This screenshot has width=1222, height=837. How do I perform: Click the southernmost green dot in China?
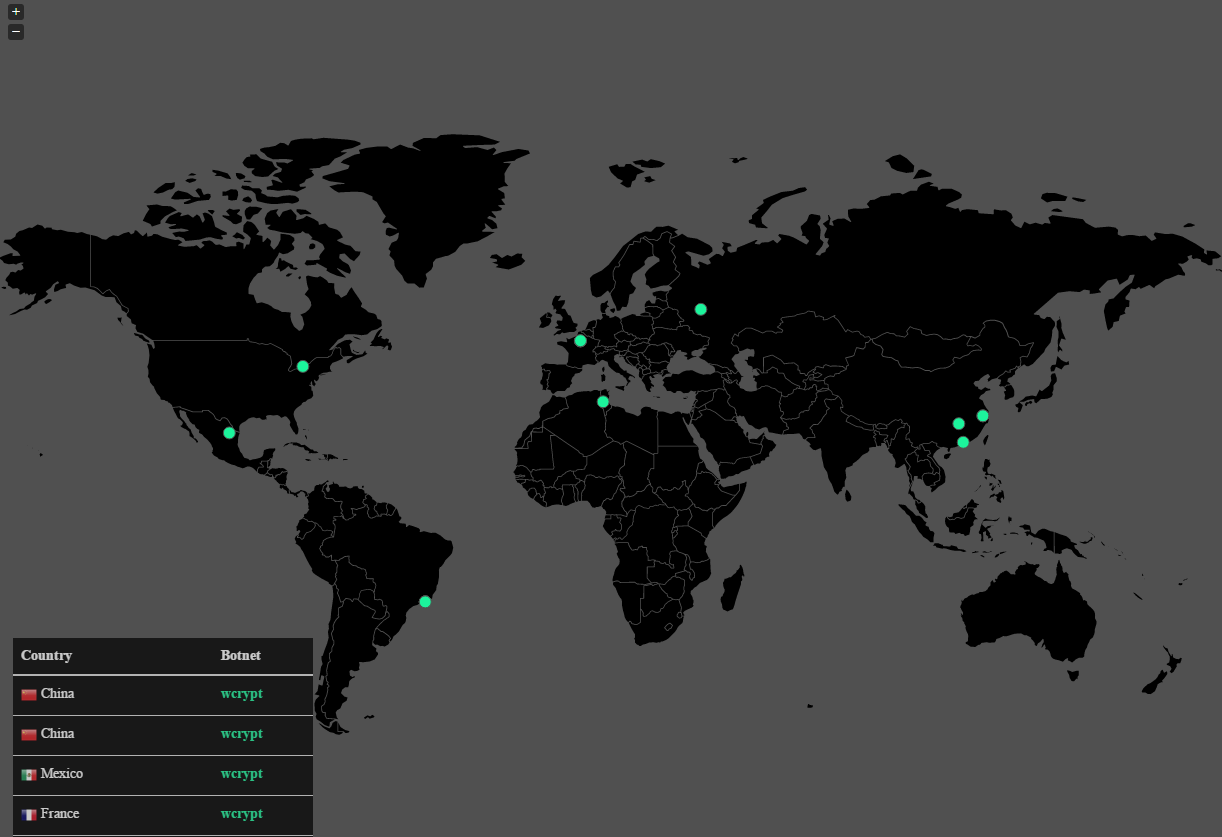tap(963, 442)
